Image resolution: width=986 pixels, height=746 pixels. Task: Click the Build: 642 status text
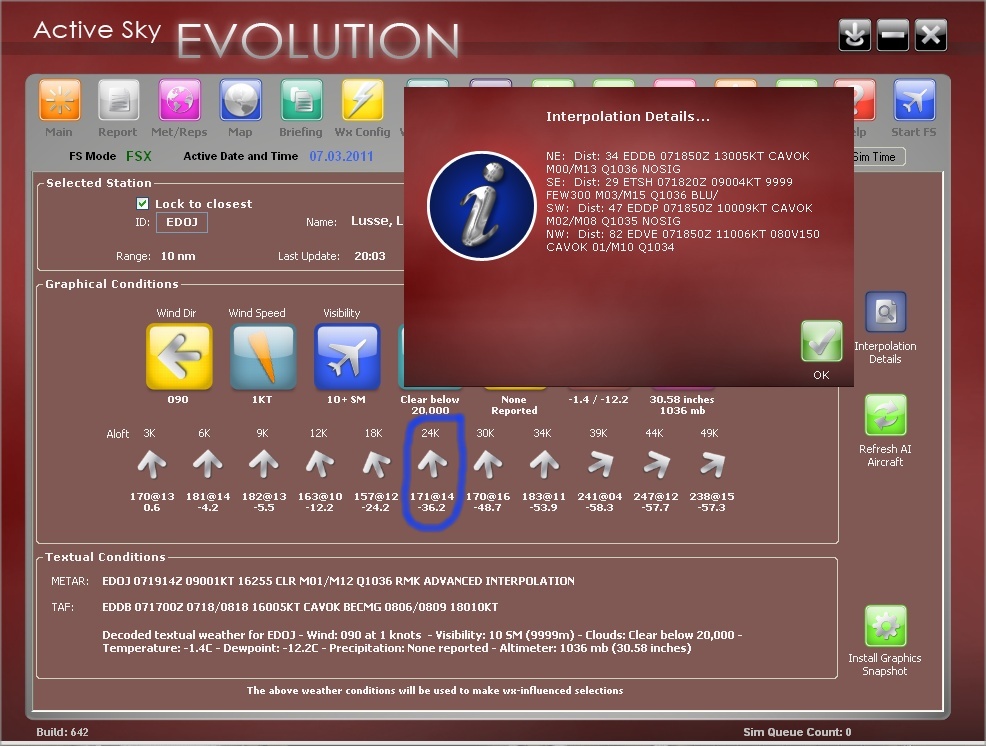click(x=62, y=732)
